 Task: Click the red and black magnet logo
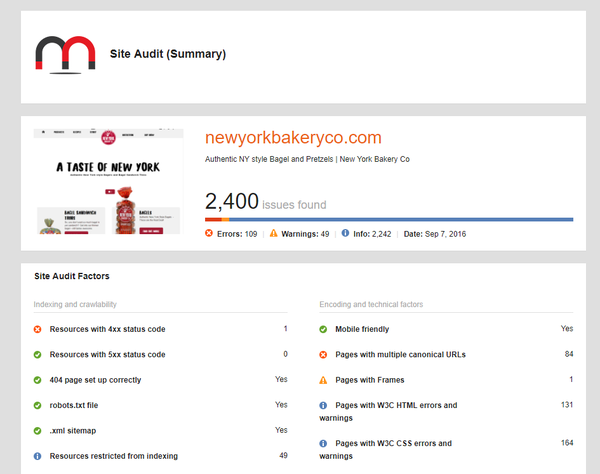[65, 54]
